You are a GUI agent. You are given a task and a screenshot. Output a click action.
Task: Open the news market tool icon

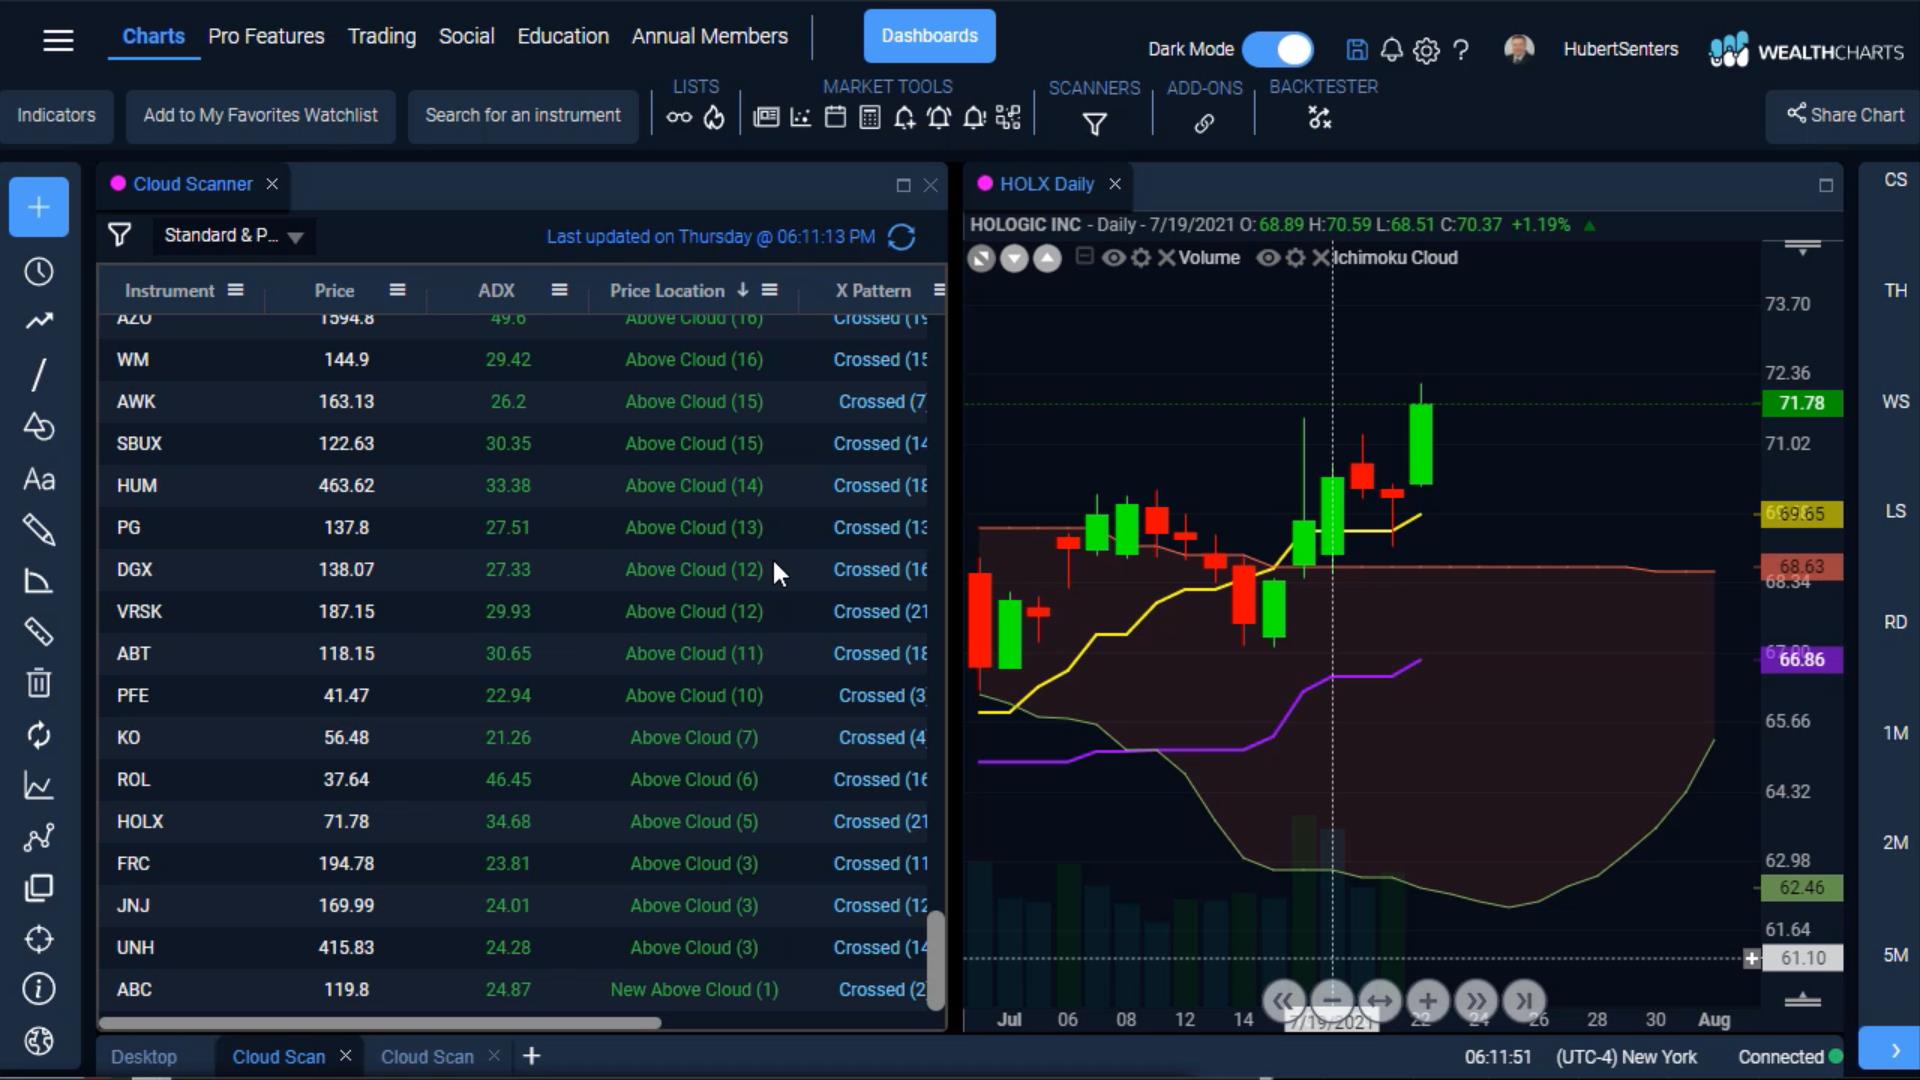766,118
